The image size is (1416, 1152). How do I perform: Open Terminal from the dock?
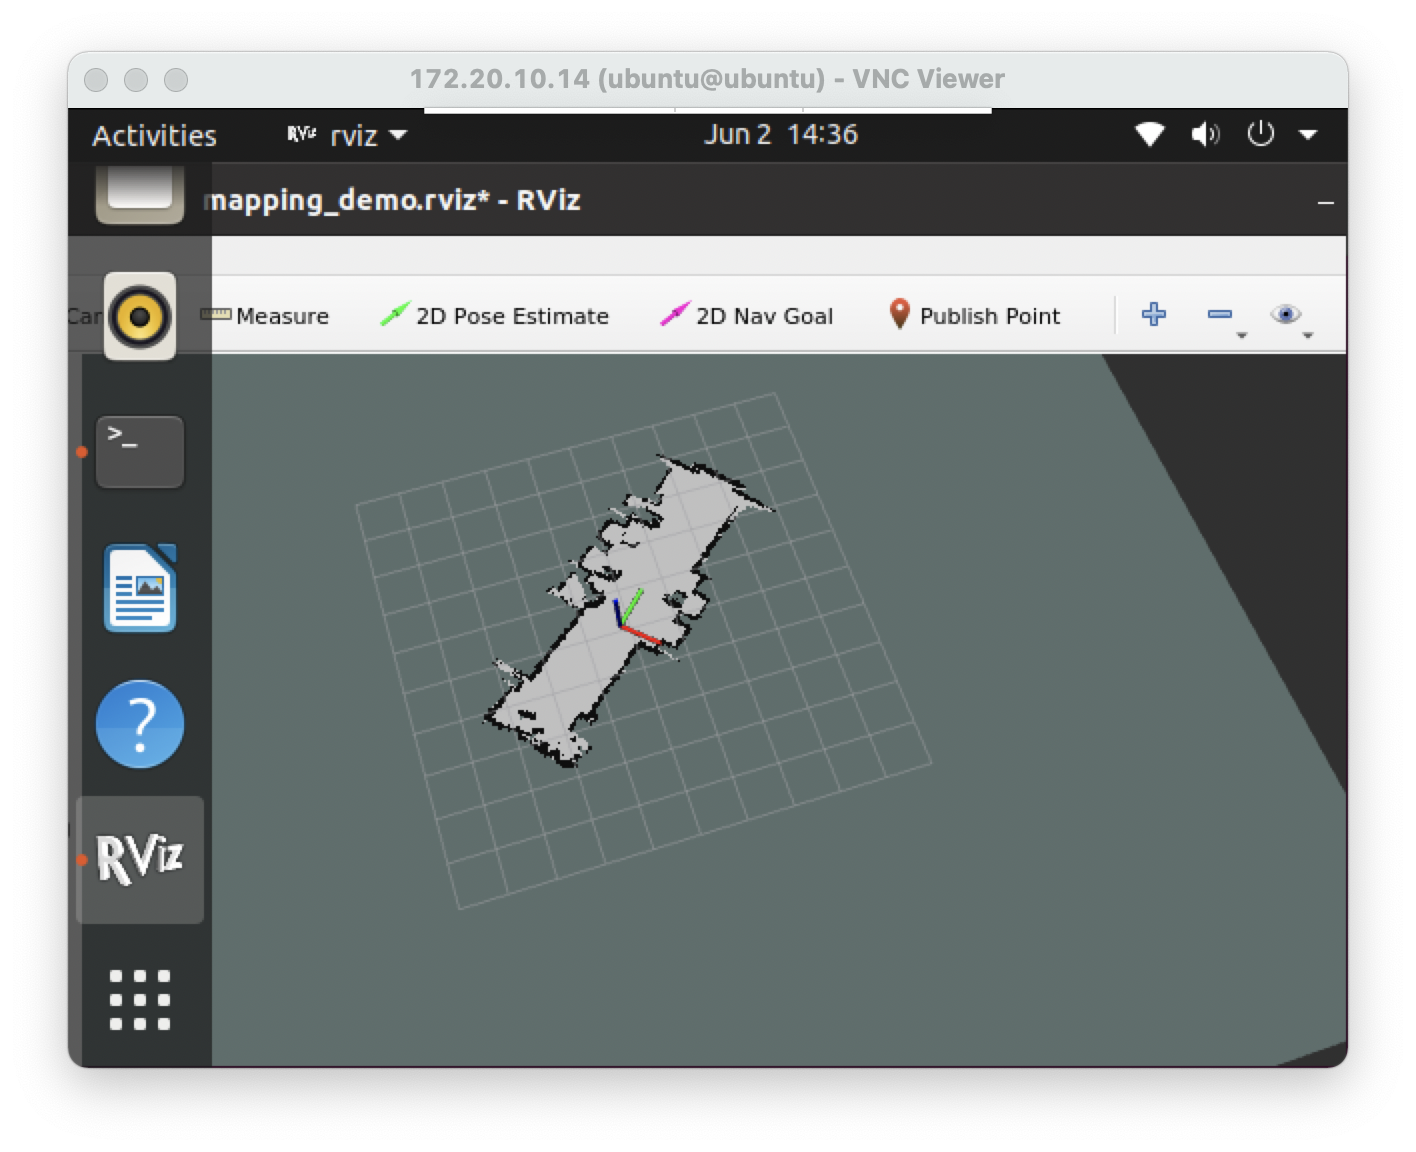pos(140,452)
